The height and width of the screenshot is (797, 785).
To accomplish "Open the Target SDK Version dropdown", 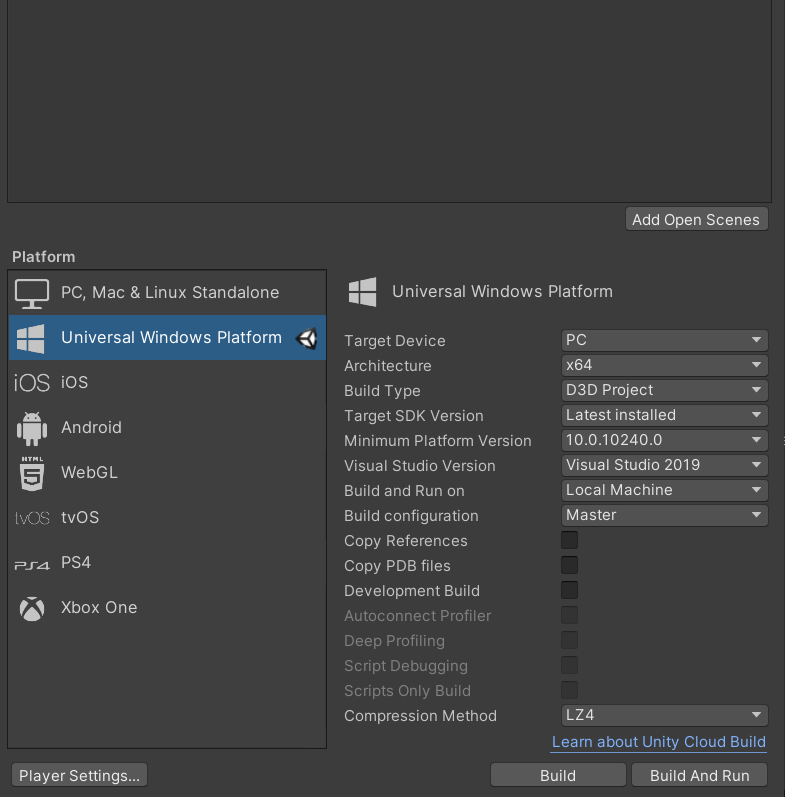I will [x=665, y=415].
